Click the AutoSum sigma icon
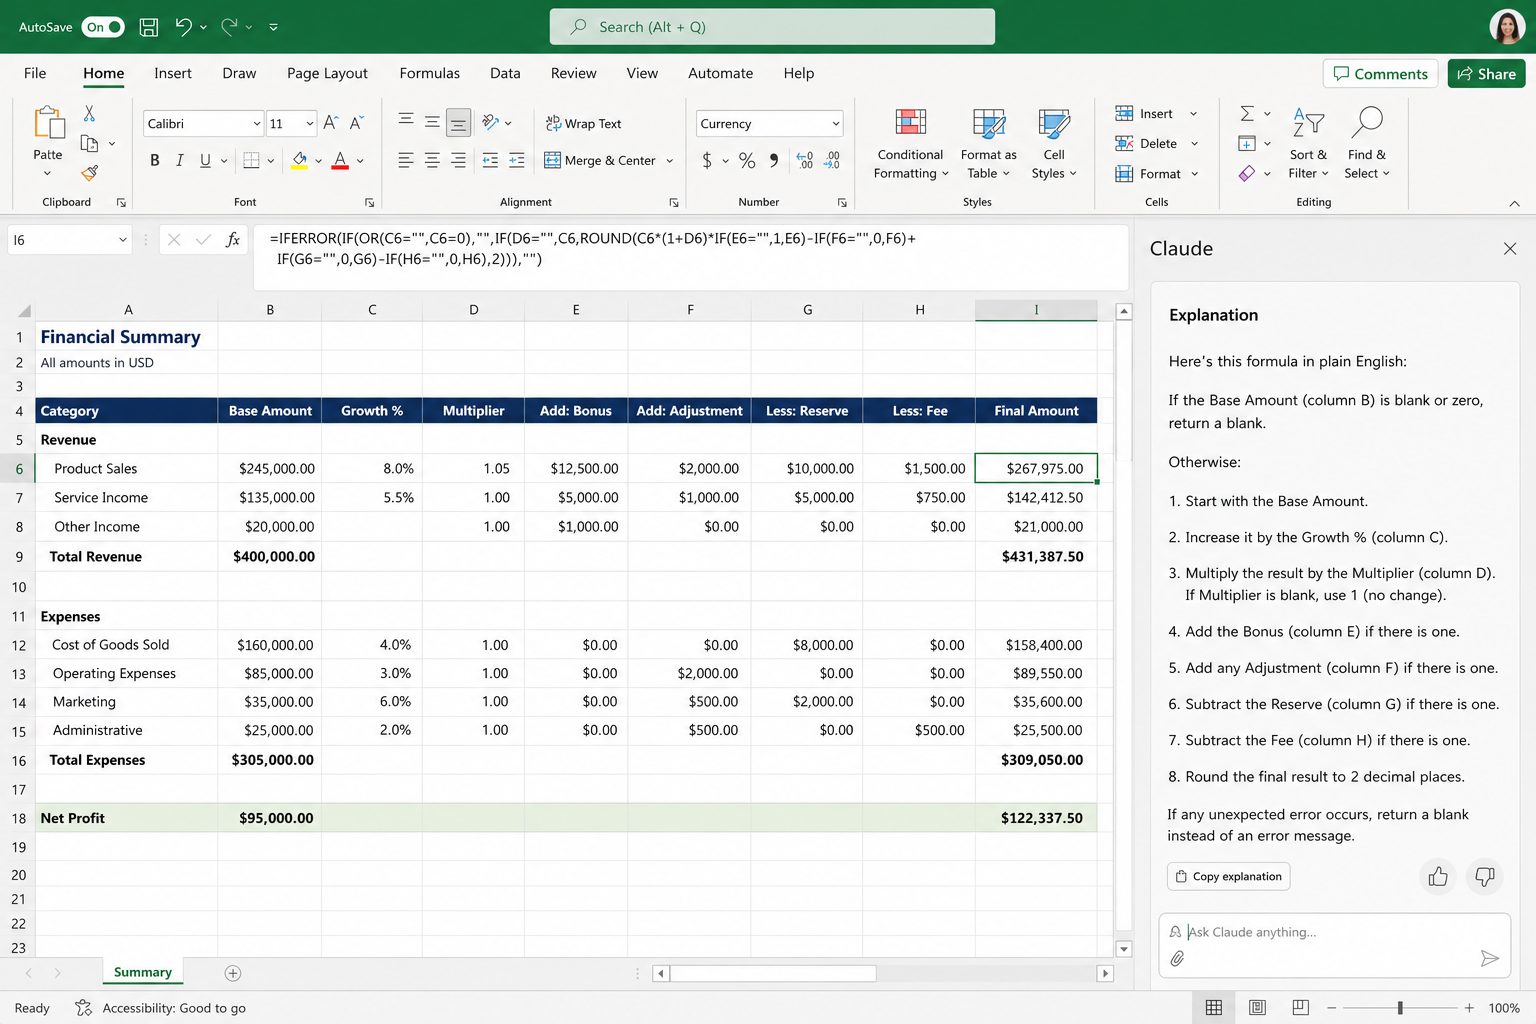Image resolution: width=1536 pixels, height=1024 pixels. pos(1247,114)
